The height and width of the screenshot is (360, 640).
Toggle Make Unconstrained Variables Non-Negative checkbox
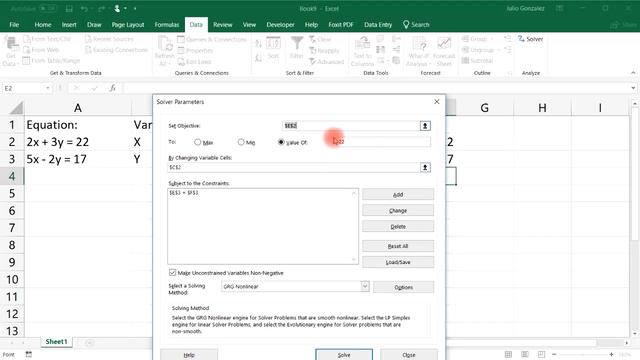(172, 272)
